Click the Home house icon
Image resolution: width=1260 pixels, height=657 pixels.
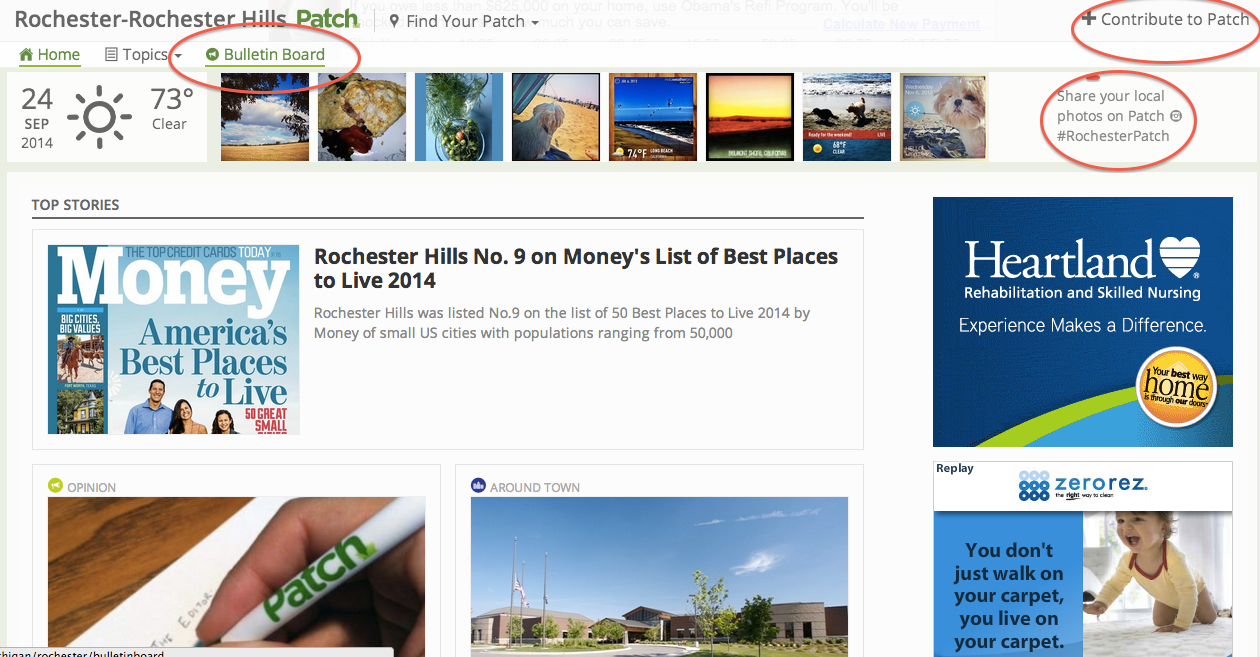26,55
